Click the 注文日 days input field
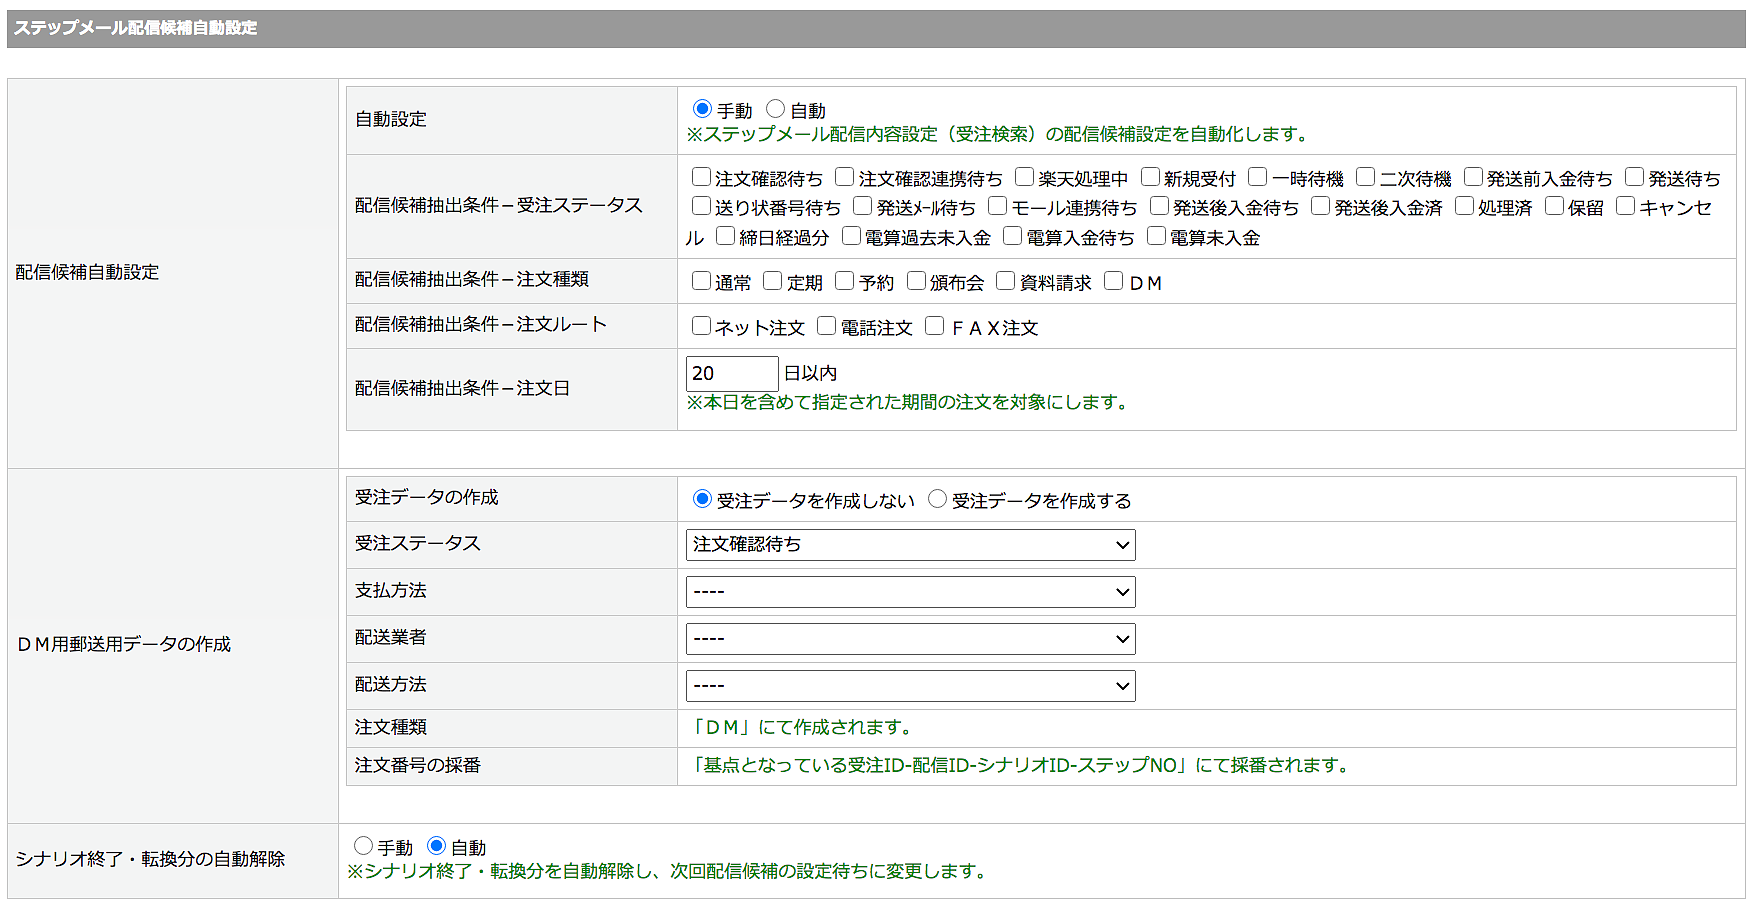Image resolution: width=1753 pixels, height=907 pixels. point(731,373)
